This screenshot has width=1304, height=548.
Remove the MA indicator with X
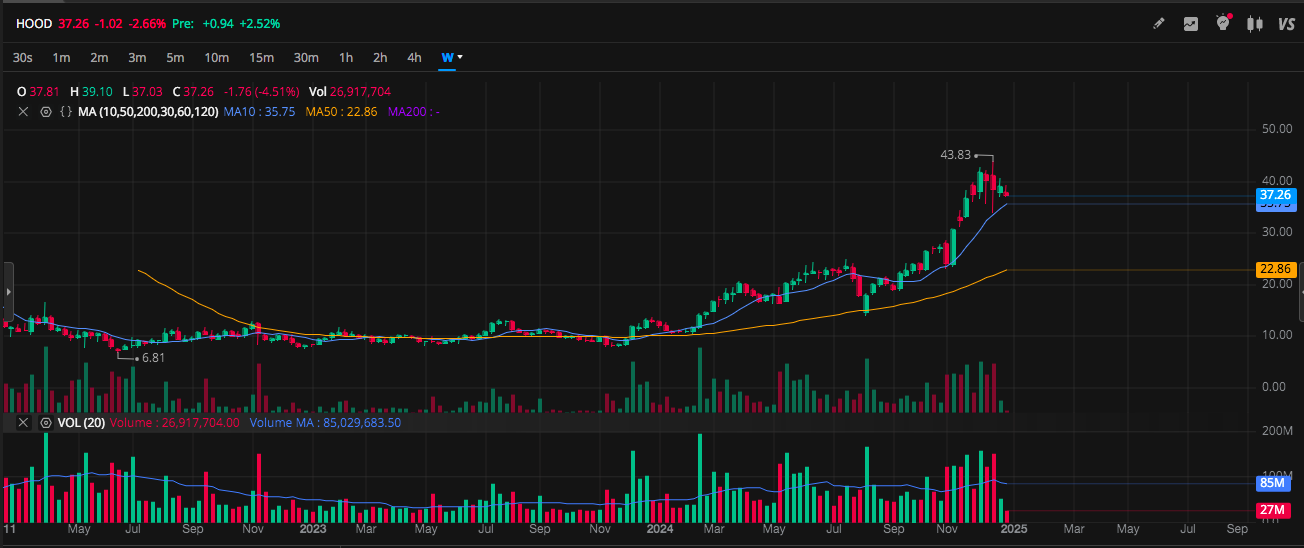25,111
